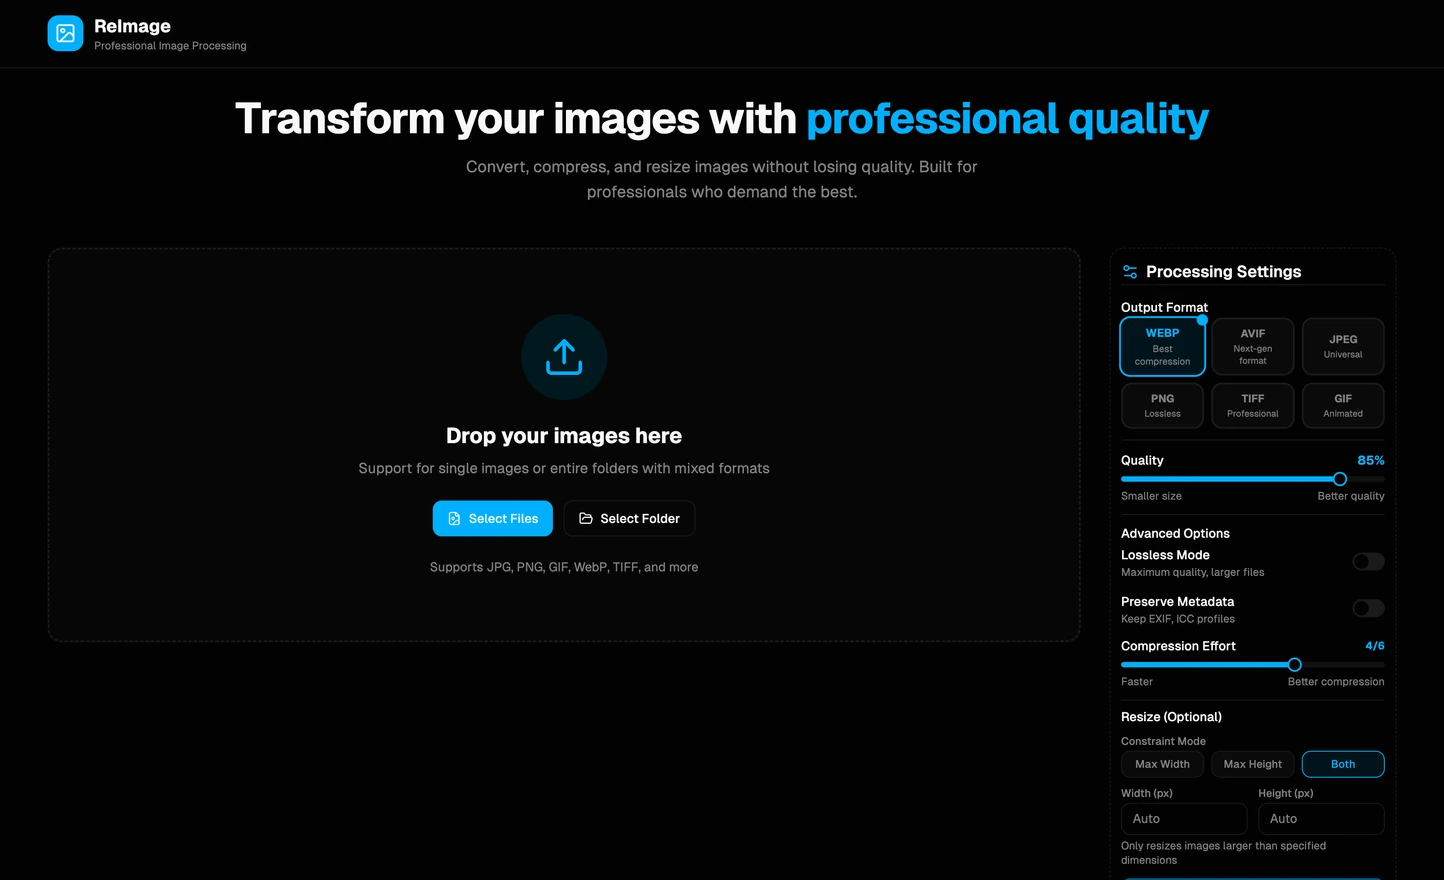
Task: Choose JPEG universal output format
Action: tap(1343, 346)
